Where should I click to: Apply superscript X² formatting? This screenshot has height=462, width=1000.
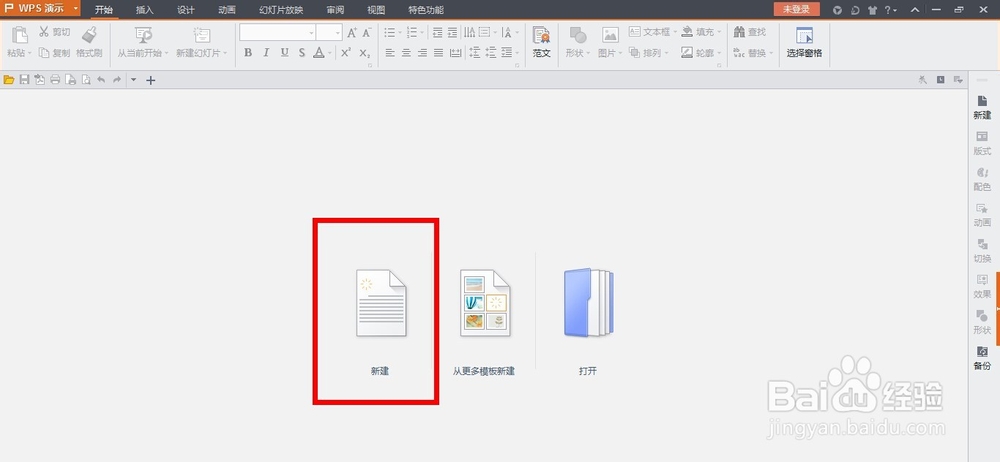point(346,53)
